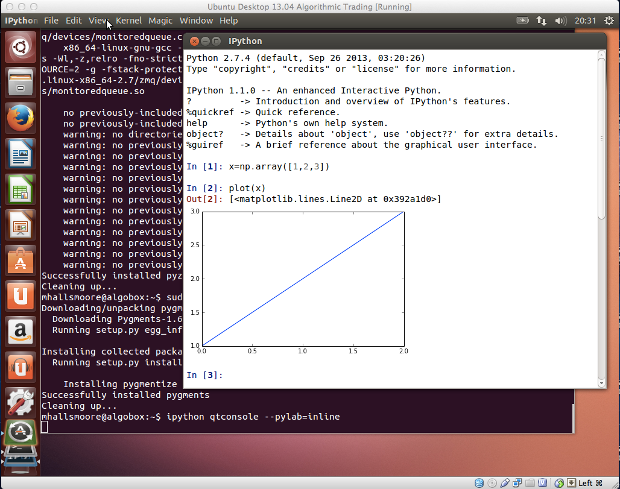Open the Help menu
Screen dimensions: 620x489
[229, 21]
